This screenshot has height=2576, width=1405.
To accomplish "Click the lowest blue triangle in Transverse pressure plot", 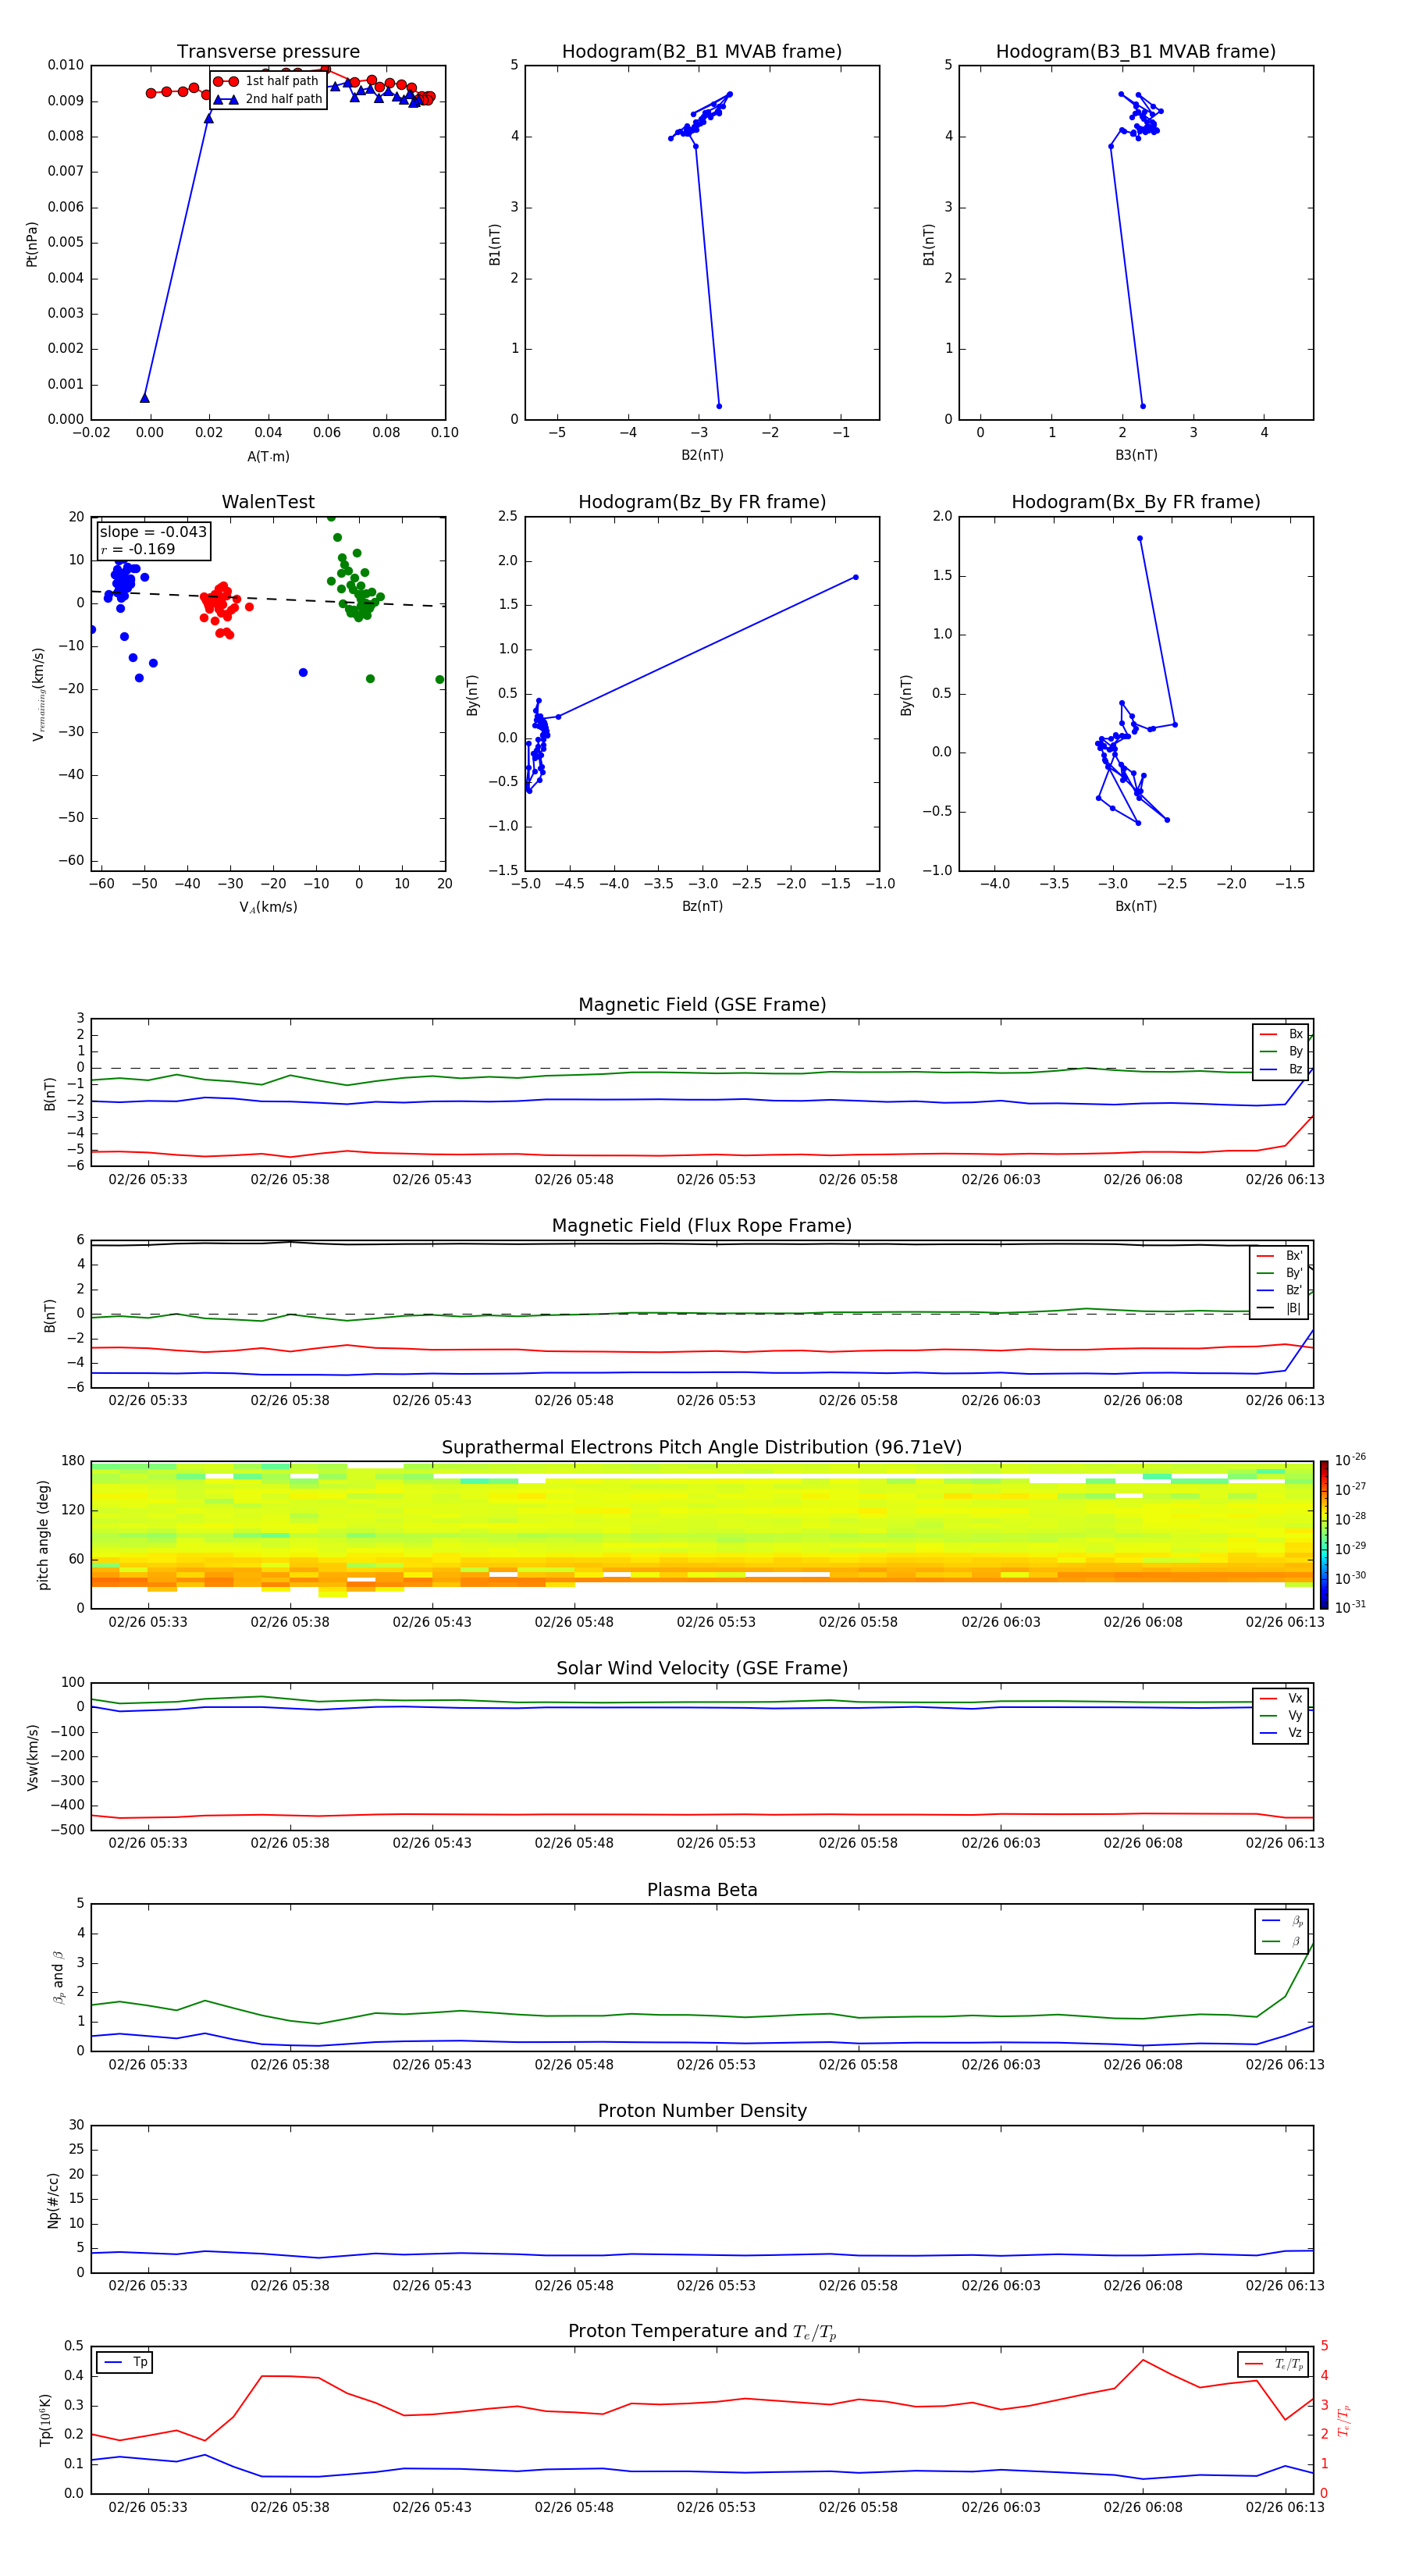I will click(x=144, y=398).
